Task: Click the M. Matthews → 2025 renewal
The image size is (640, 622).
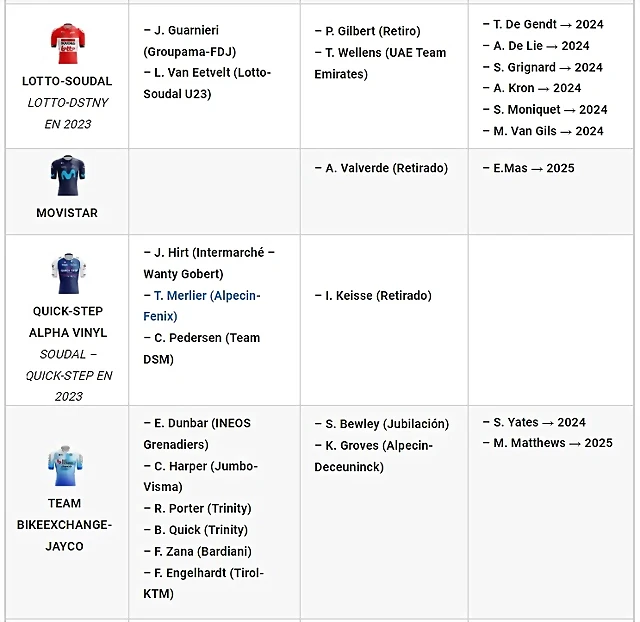Action: (x=547, y=443)
